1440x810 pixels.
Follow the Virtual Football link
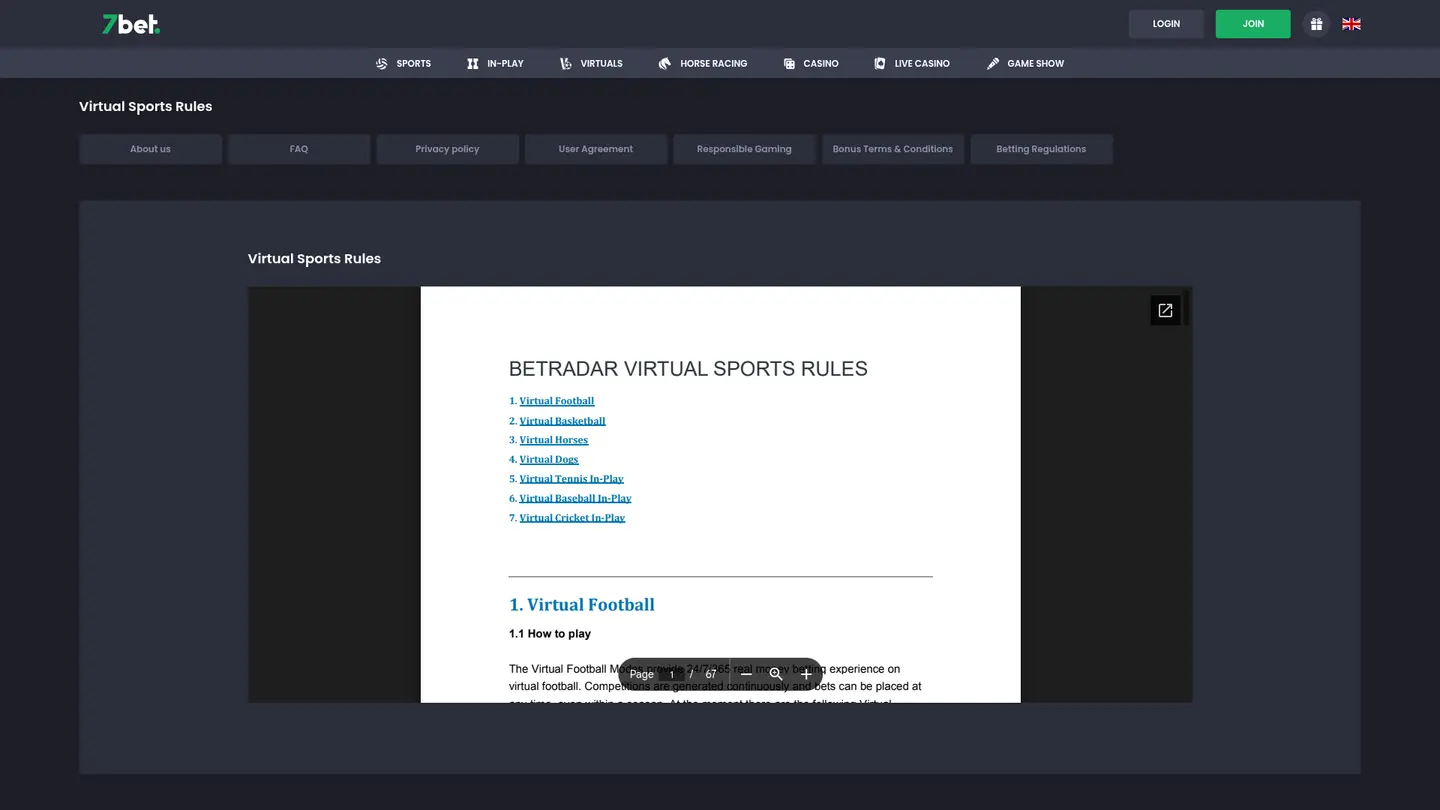coord(557,401)
